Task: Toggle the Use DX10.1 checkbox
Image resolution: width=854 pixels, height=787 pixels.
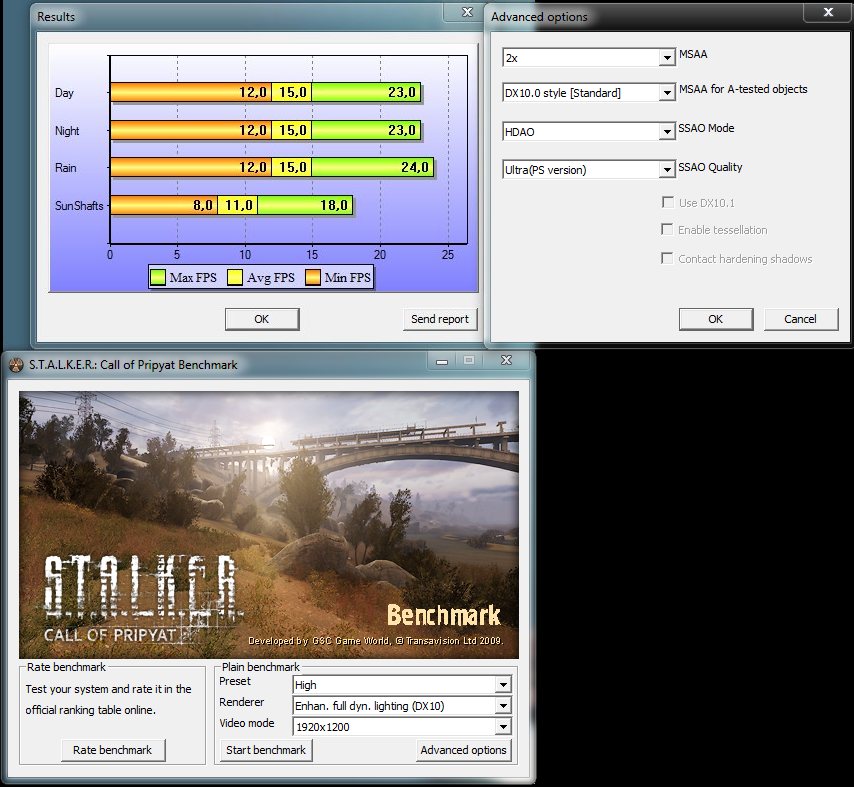Action: (668, 203)
